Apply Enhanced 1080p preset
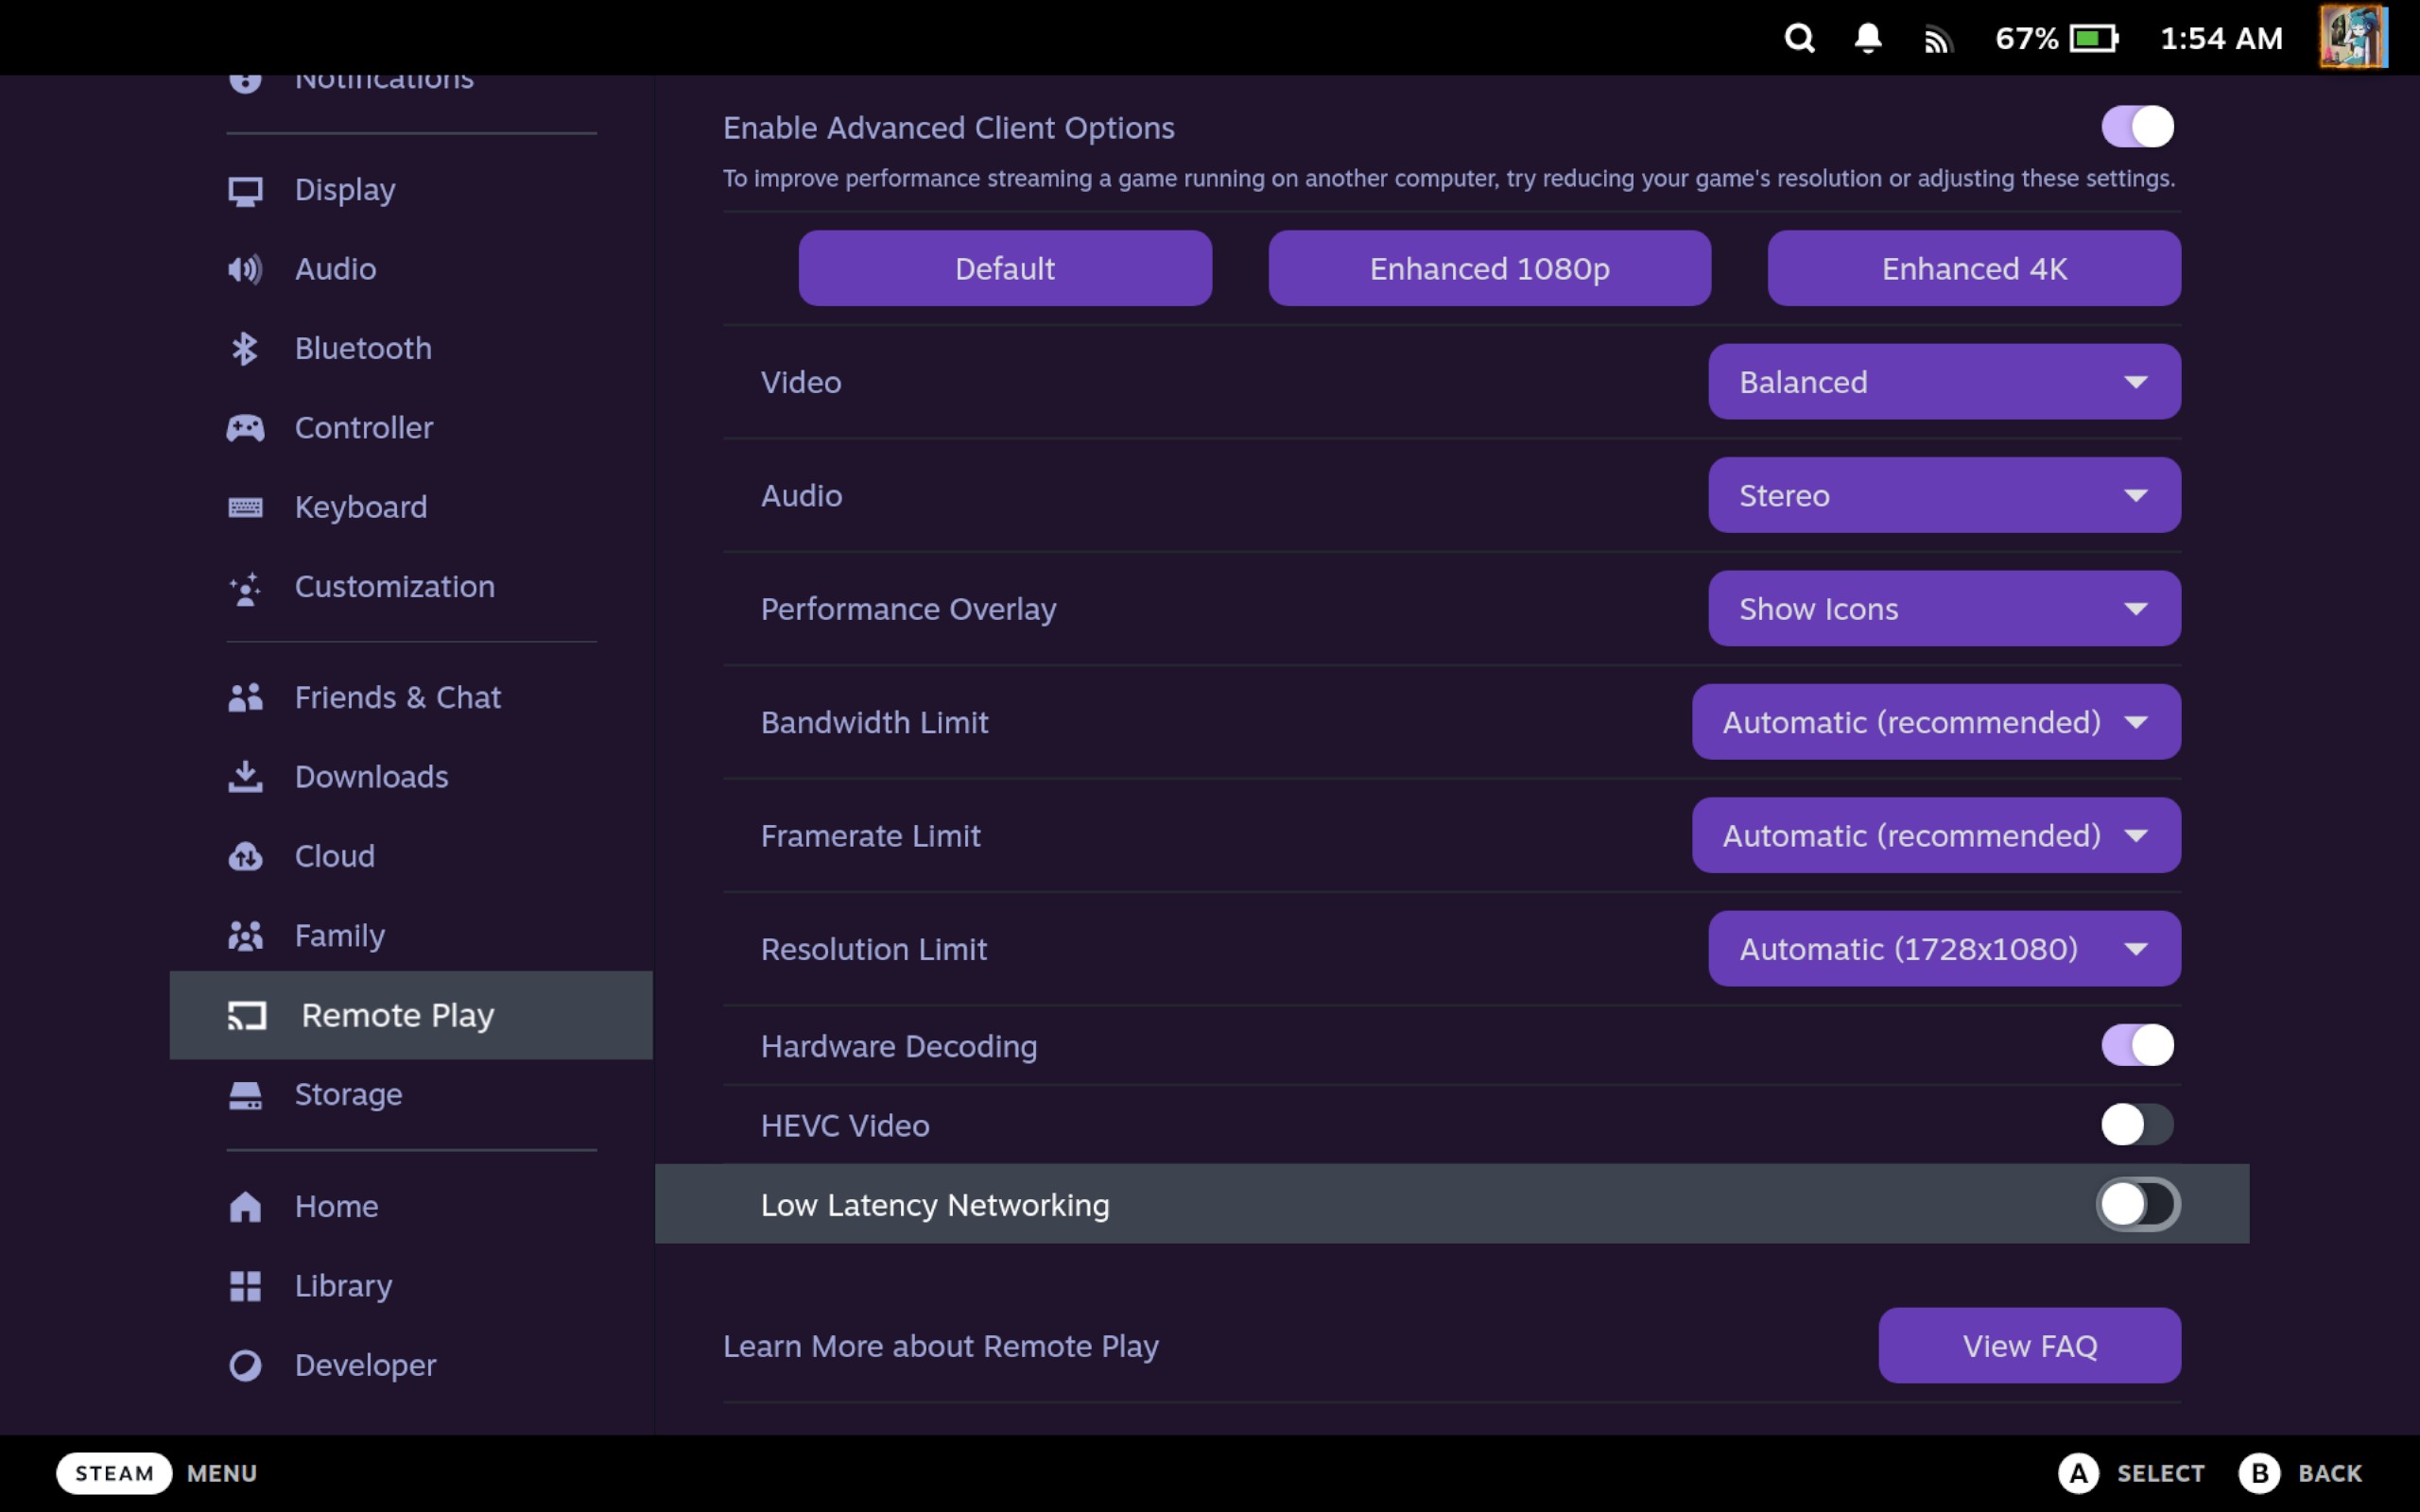This screenshot has width=2420, height=1512. tap(1489, 268)
